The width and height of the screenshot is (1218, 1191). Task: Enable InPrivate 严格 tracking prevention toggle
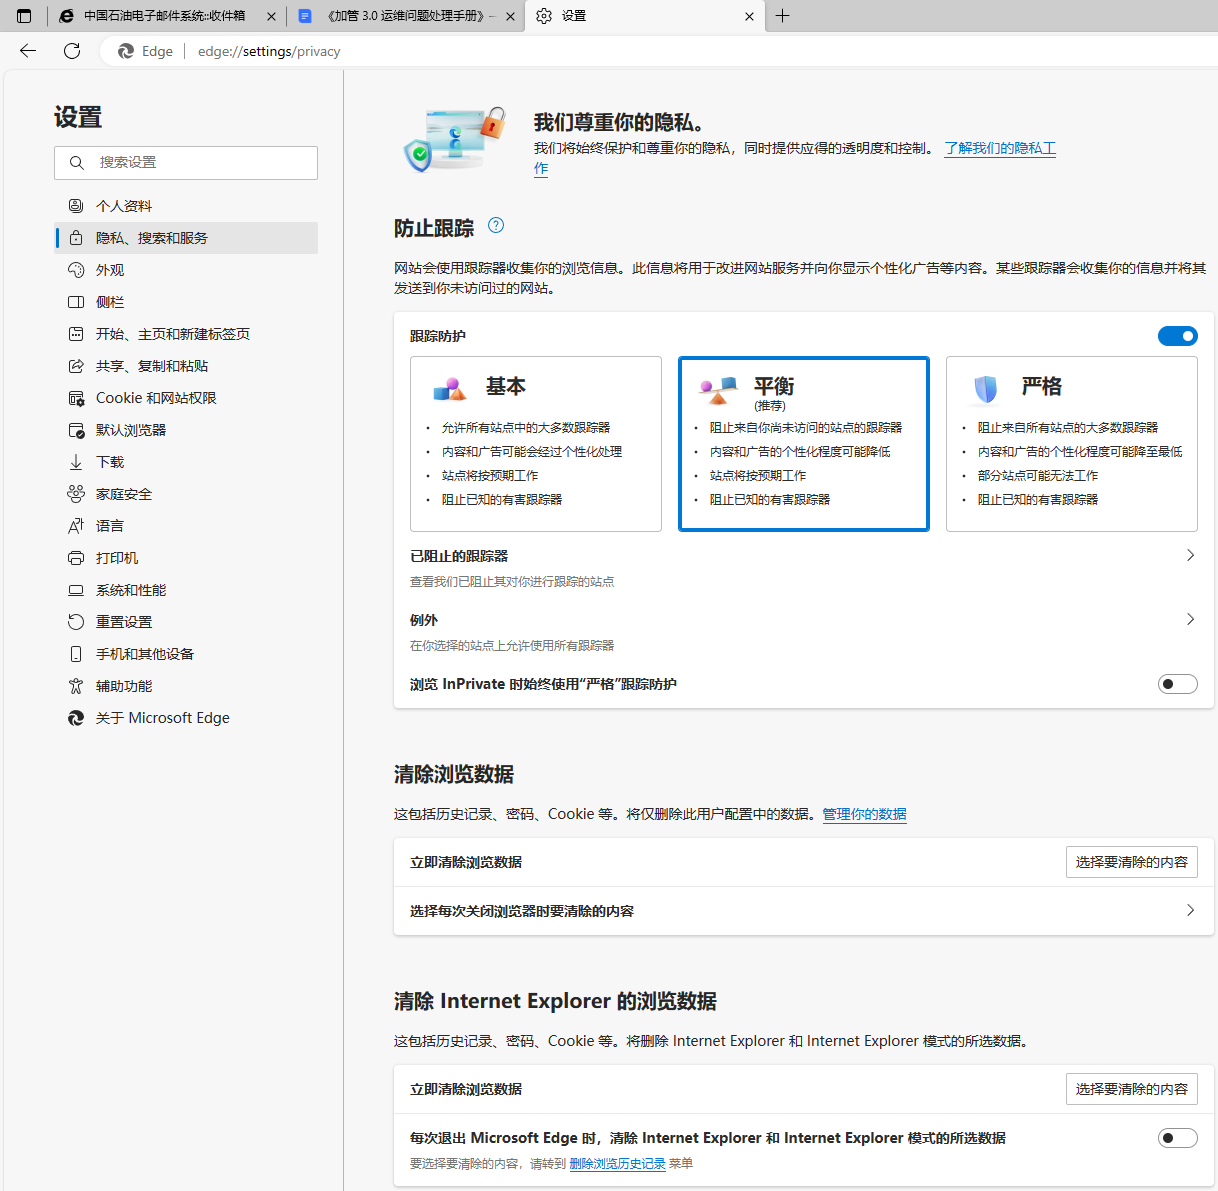1177,684
